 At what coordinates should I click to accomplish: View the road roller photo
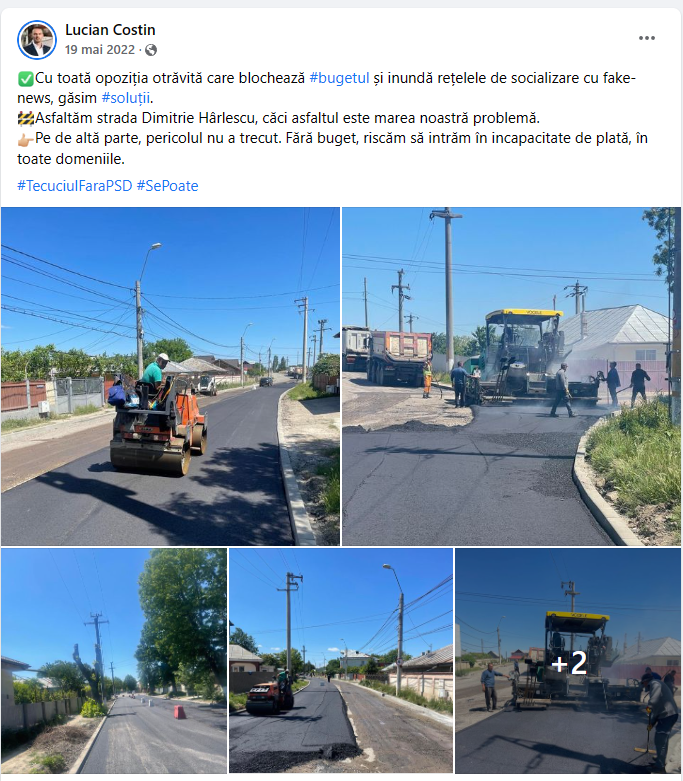[x=170, y=377]
